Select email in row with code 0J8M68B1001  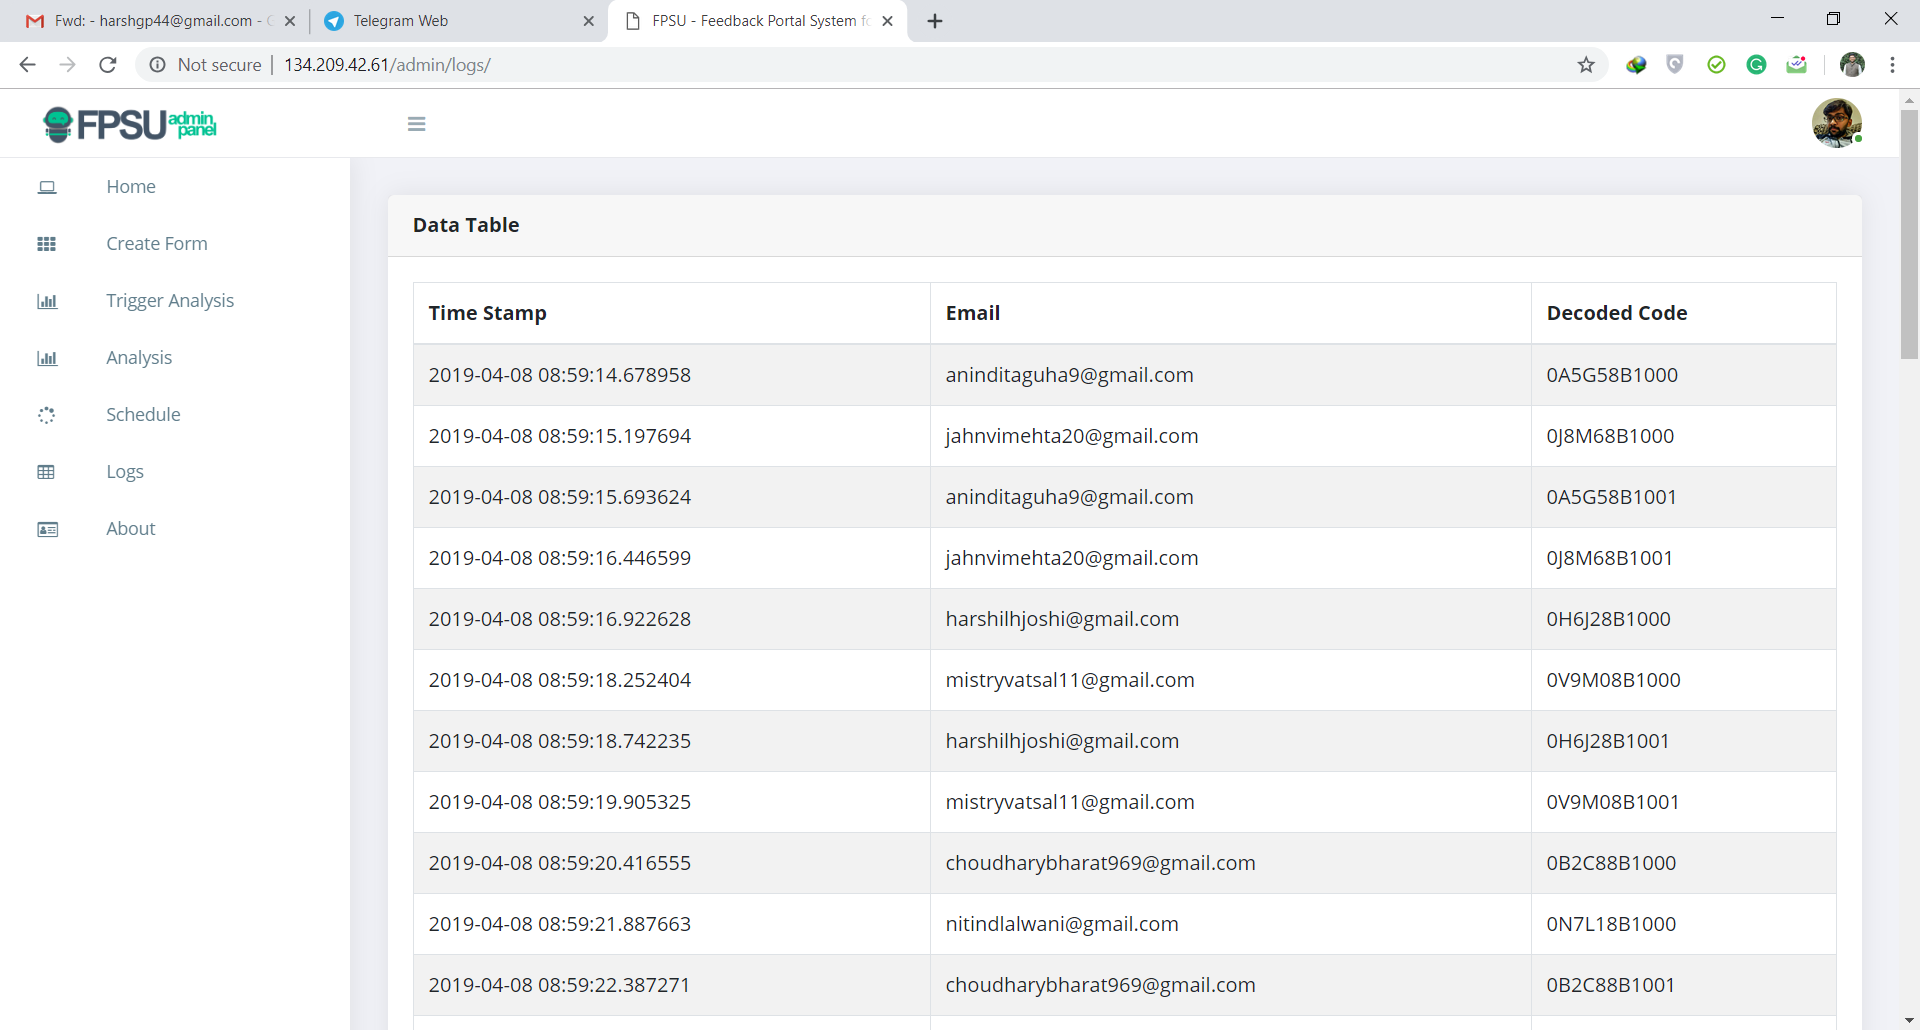(1072, 558)
